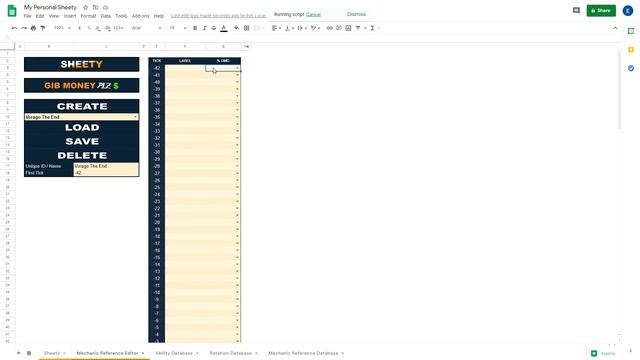The width and height of the screenshot is (640, 360).
Task: Click the First Tick value field
Action: [x=106, y=173]
